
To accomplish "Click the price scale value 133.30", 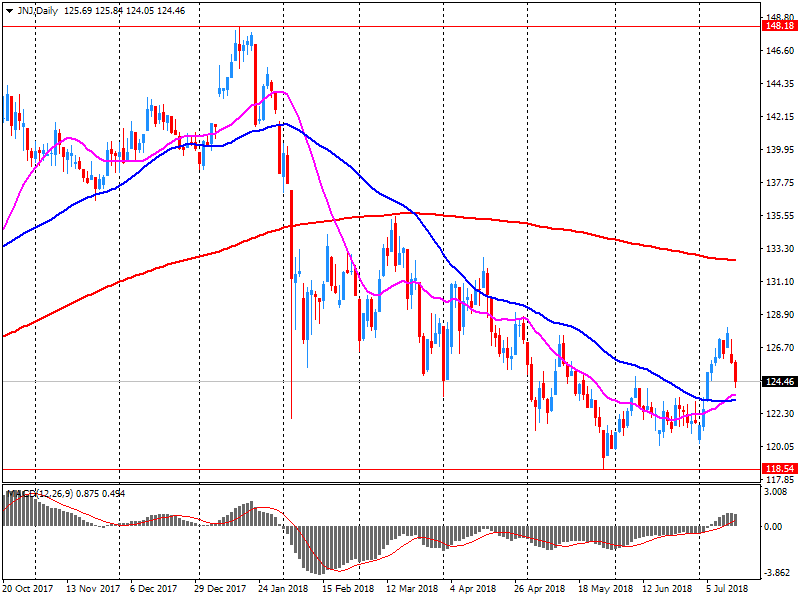I will point(781,248).
